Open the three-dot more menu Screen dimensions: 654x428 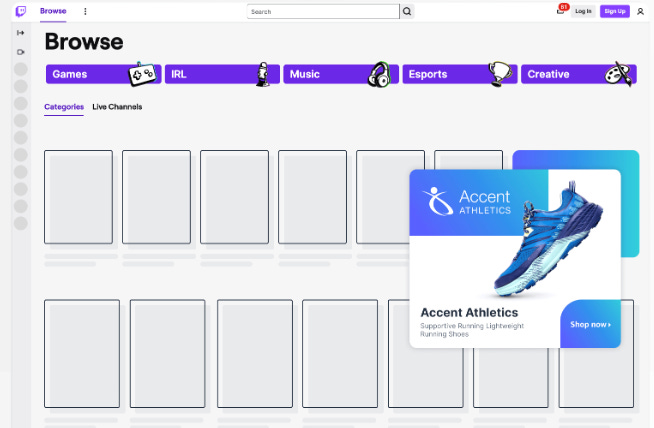coord(85,11)
